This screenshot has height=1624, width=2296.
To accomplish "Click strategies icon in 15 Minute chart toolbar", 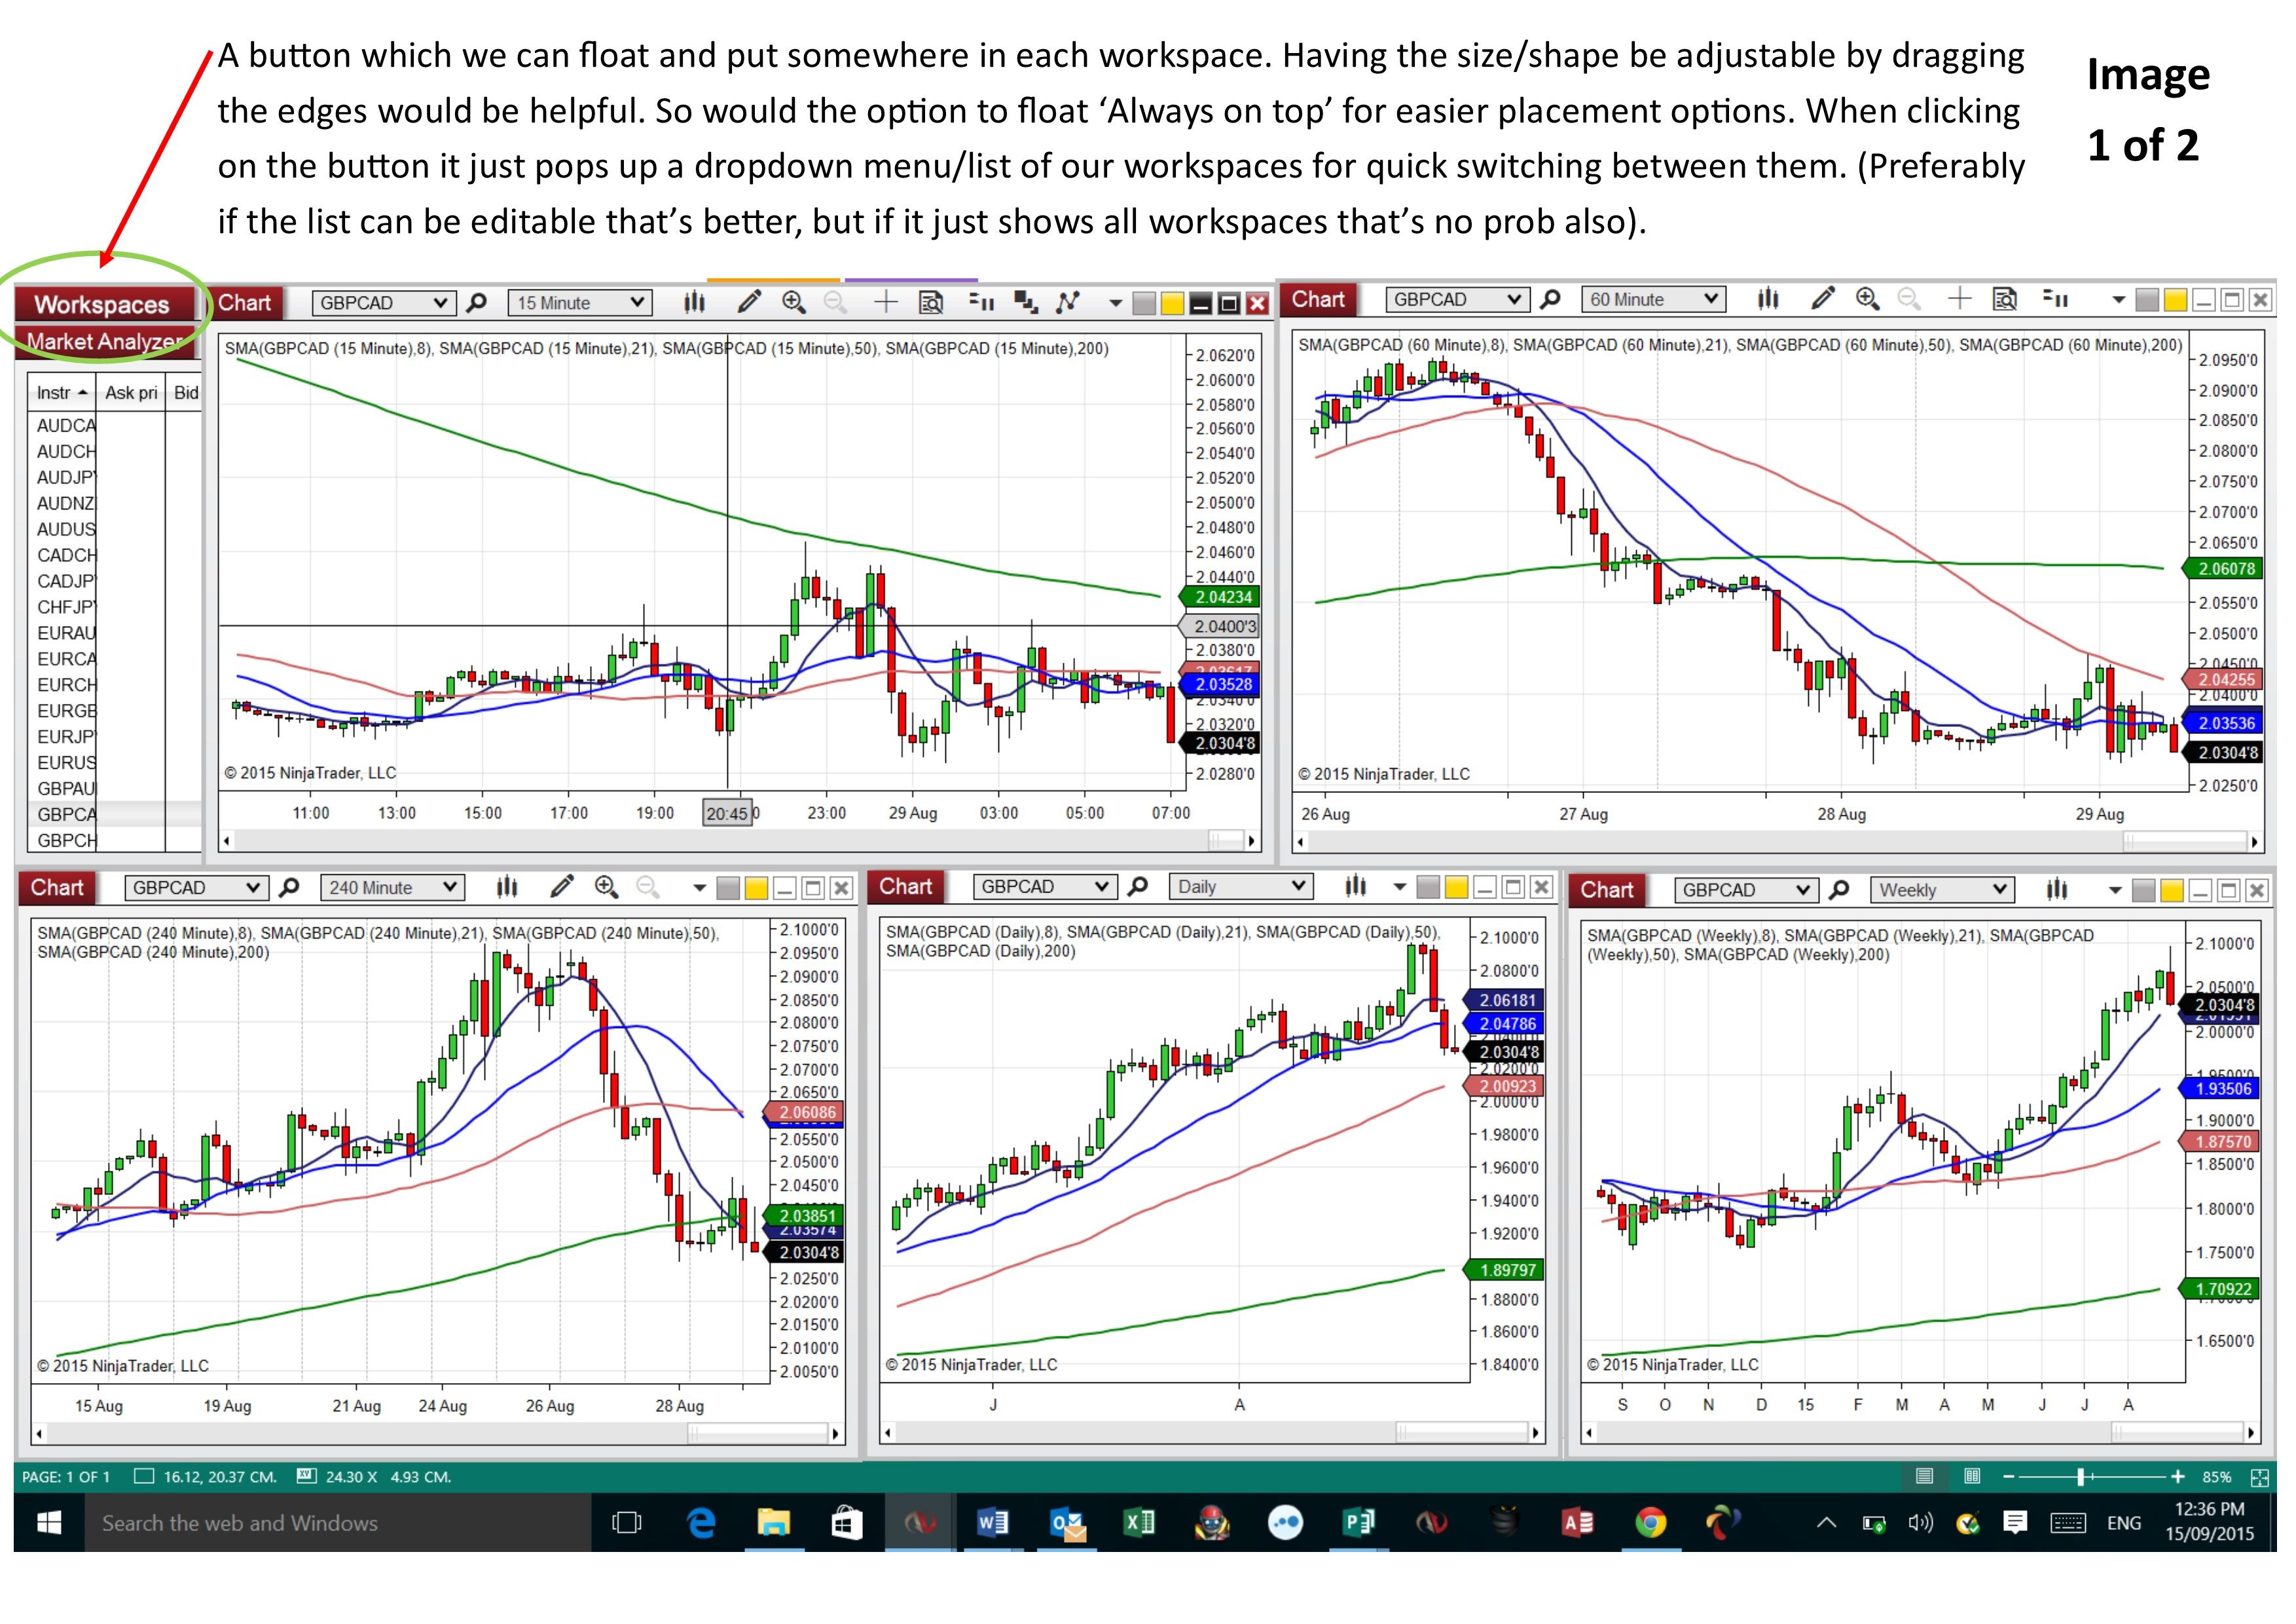I will 1068,302.
